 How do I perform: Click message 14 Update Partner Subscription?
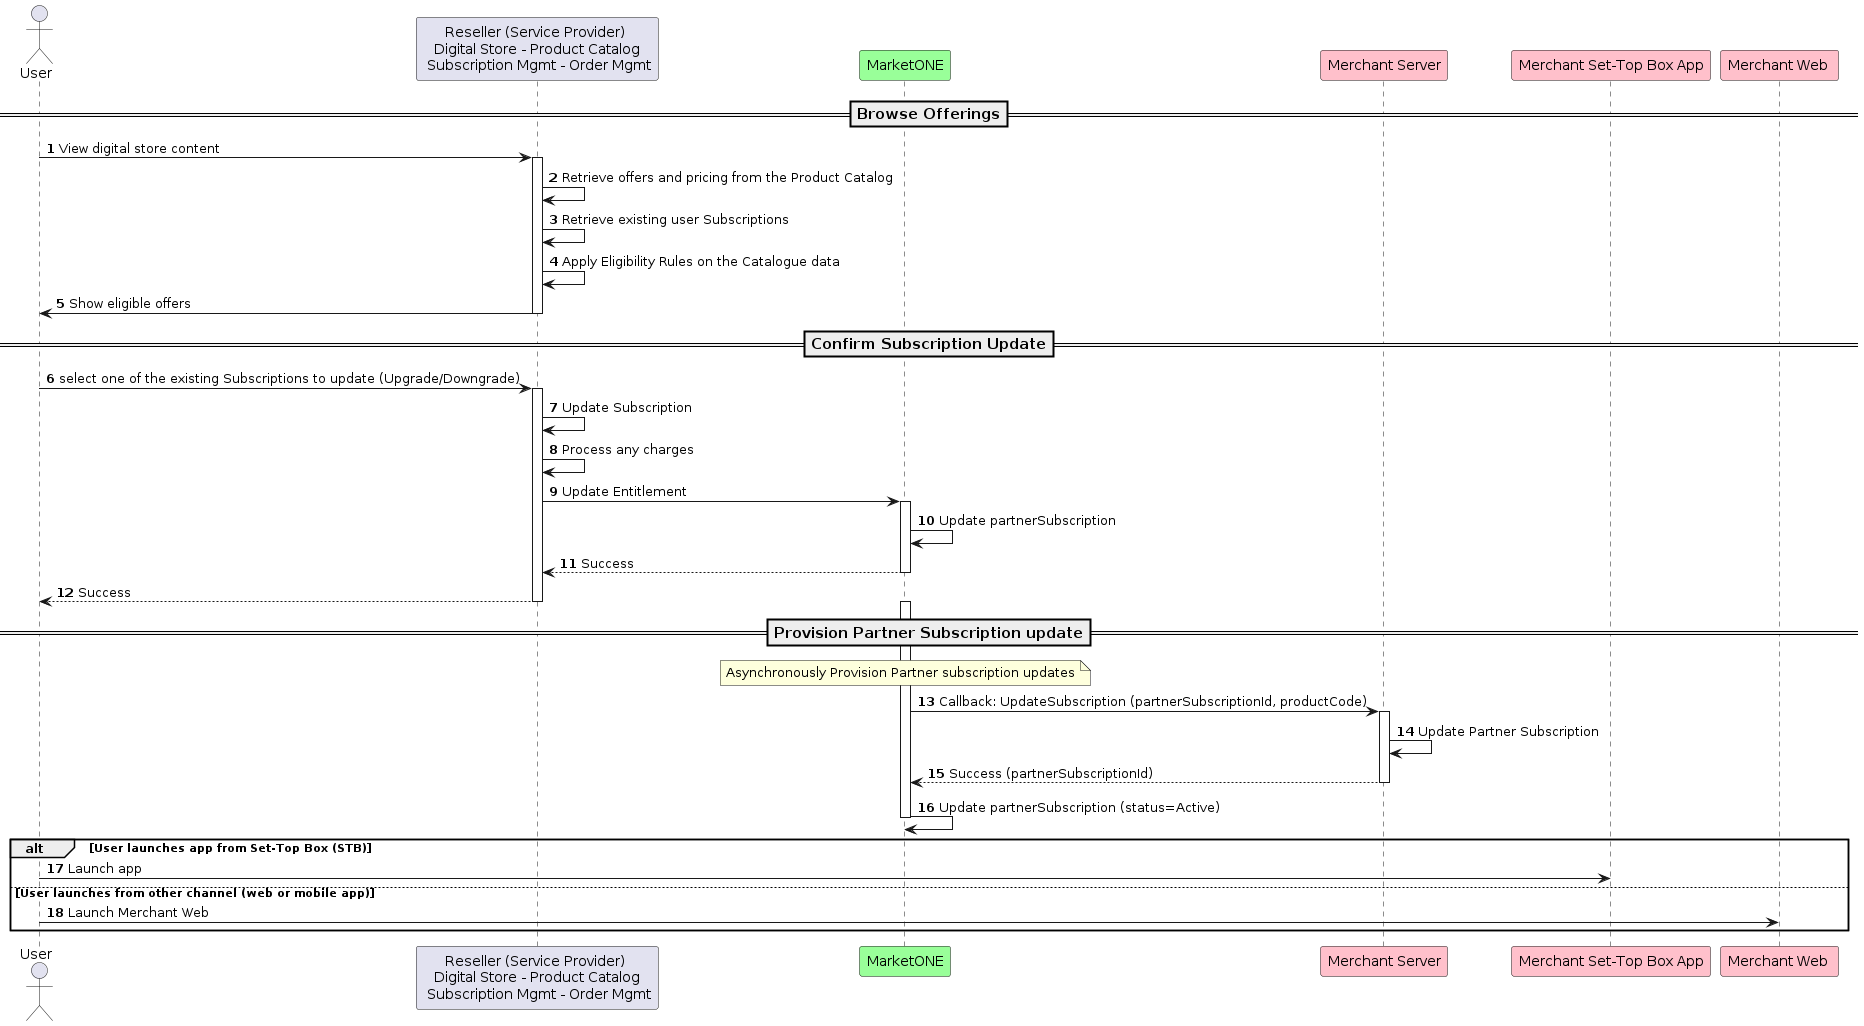click(x=1497, y=732)
